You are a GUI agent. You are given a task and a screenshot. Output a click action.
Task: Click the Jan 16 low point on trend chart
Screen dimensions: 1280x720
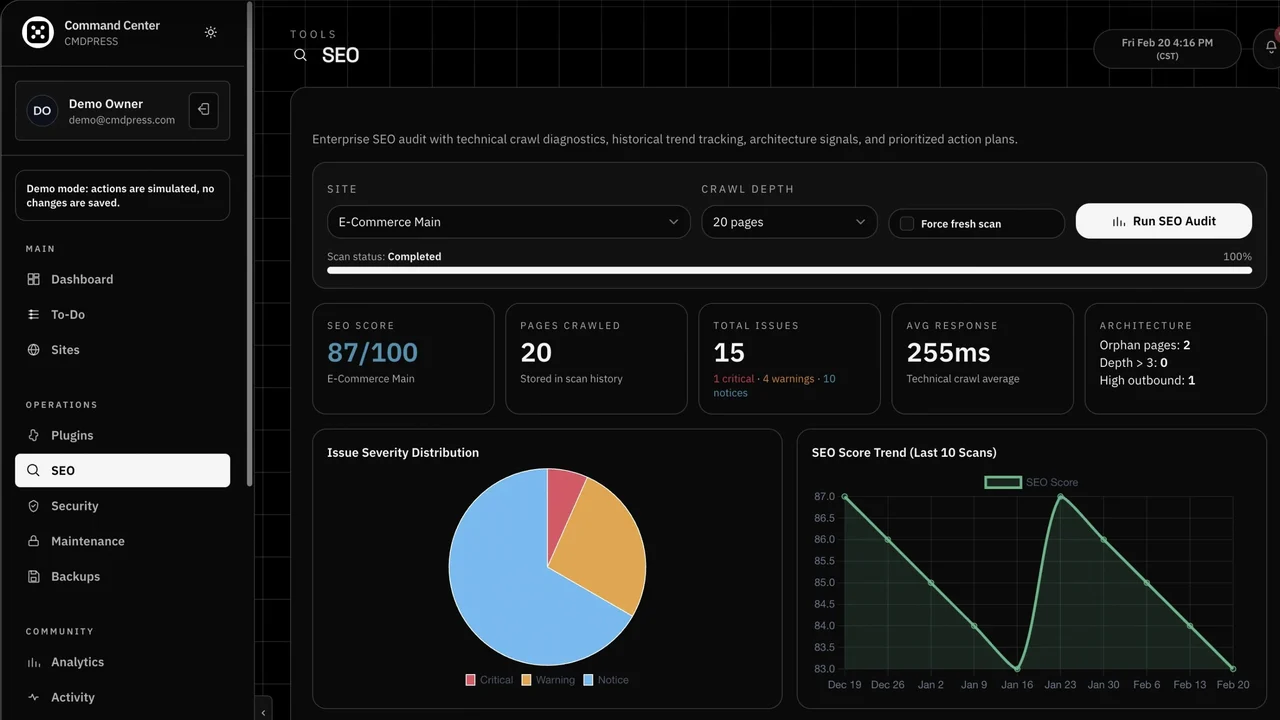[x=1017, y=669]
